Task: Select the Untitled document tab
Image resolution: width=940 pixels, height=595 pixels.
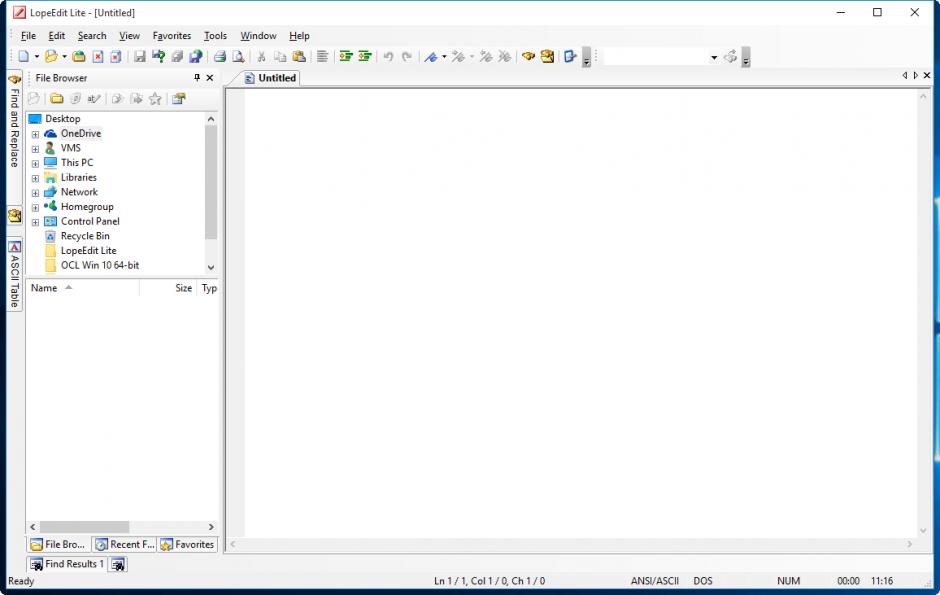Action: (x=270, y=78)
